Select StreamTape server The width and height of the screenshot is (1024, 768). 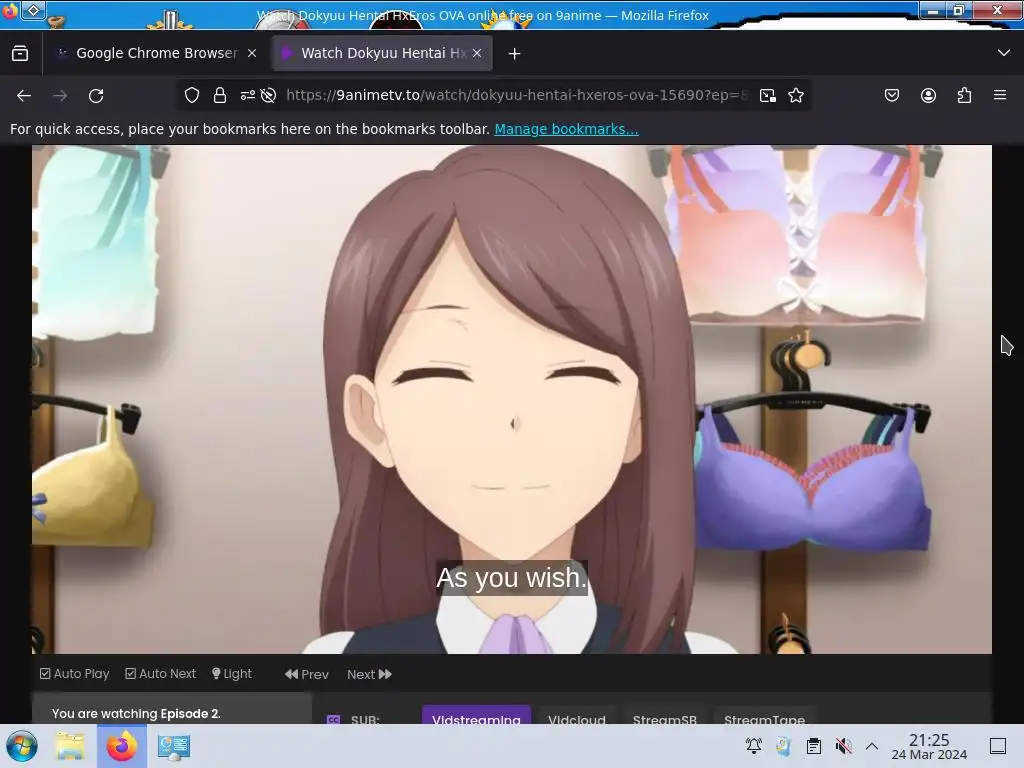[x=765, y=716]
